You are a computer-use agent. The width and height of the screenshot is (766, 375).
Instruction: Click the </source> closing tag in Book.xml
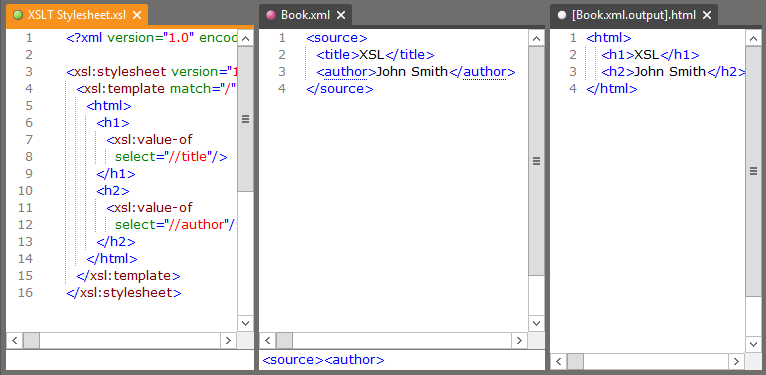click(x=340, y=89)
